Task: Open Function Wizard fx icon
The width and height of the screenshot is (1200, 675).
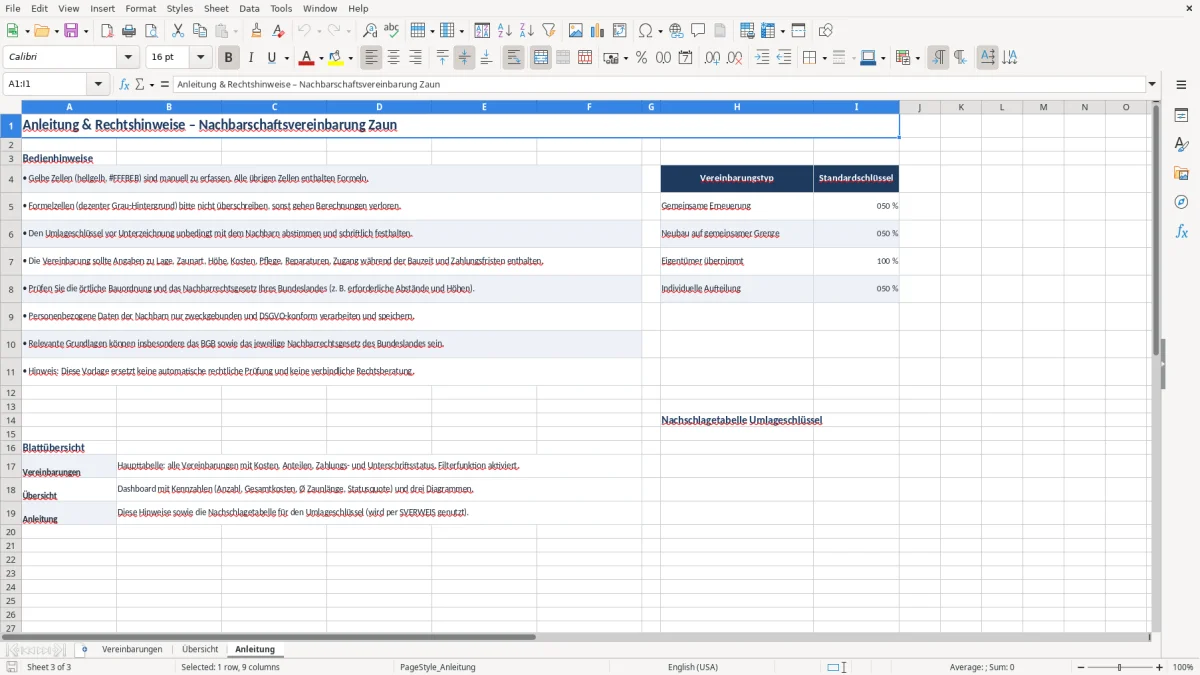Action: pyautogui.click(x=125, y=85)
